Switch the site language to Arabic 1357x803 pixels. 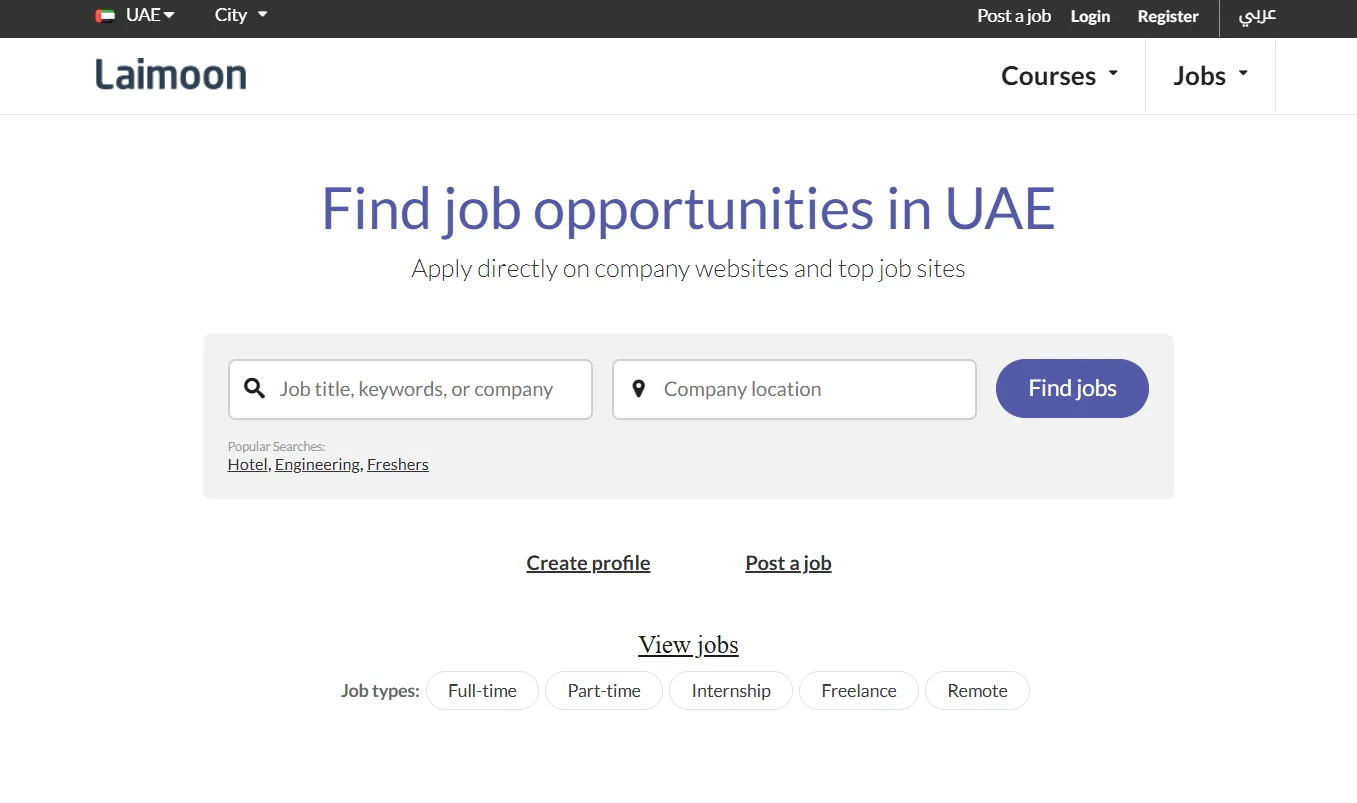pyautogui.click(x=1257, y=16)
